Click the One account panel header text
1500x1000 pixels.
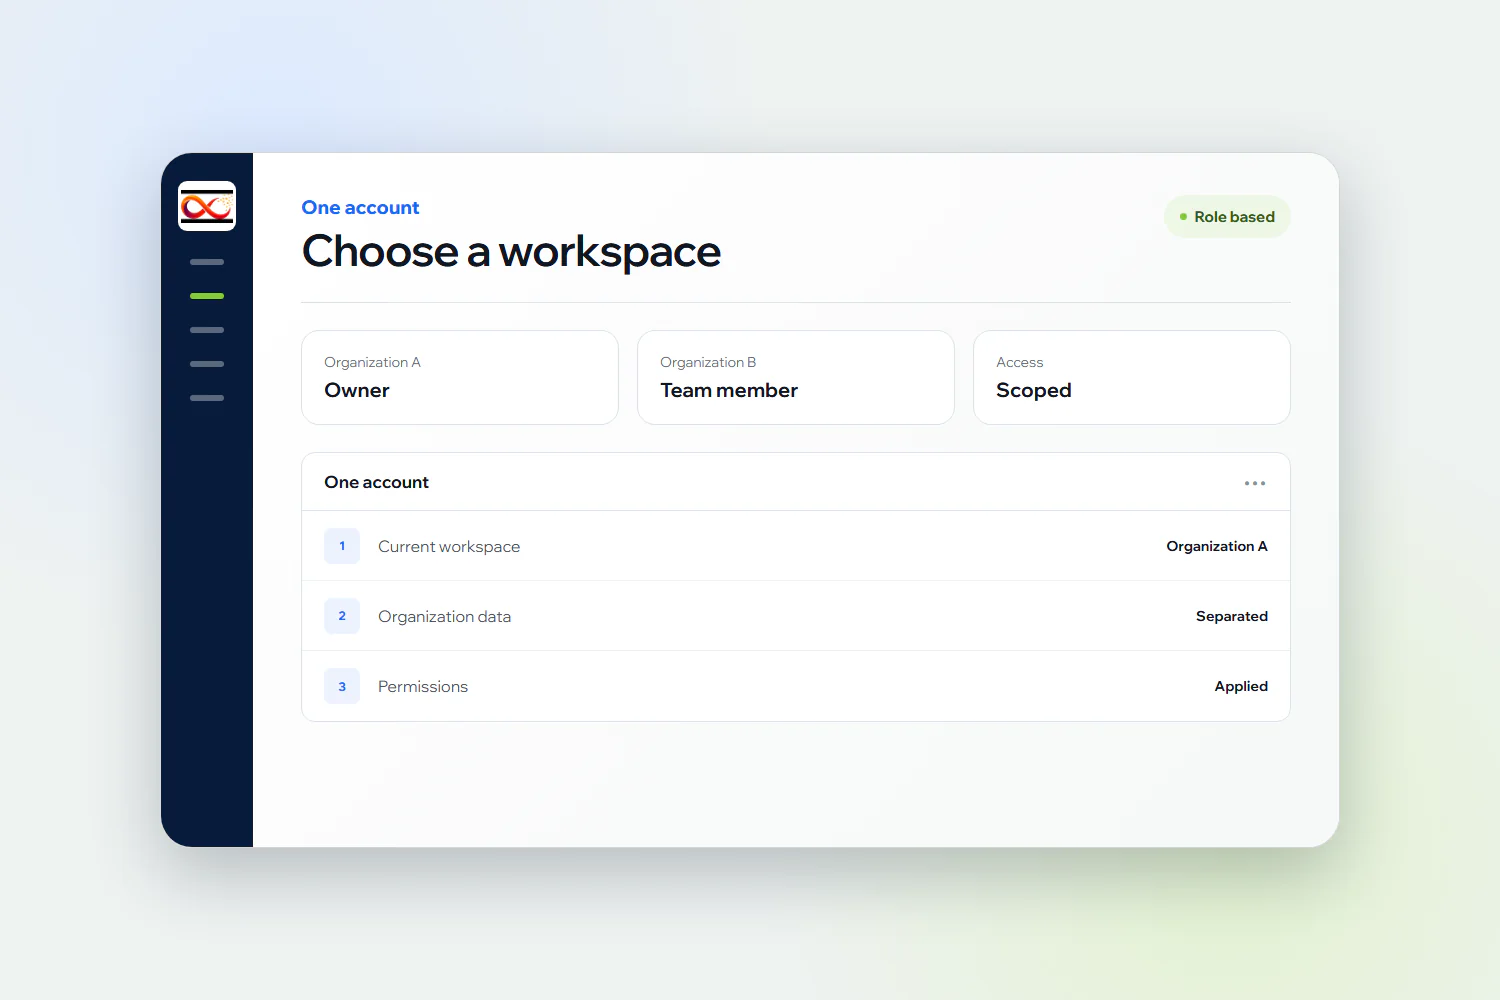(376, 482)
